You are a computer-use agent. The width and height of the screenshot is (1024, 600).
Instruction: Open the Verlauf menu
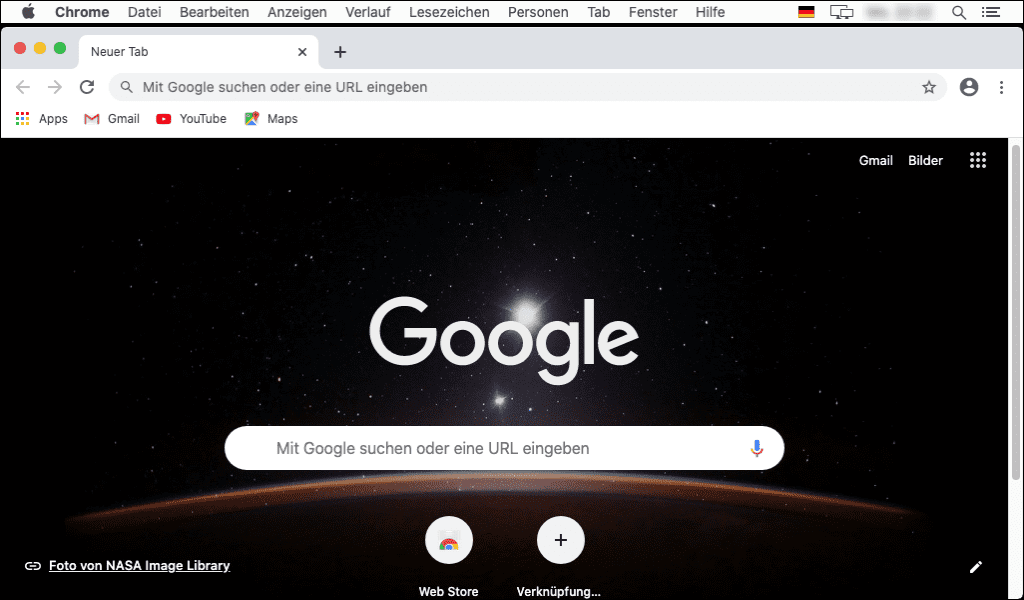click(x=368, y=12)
